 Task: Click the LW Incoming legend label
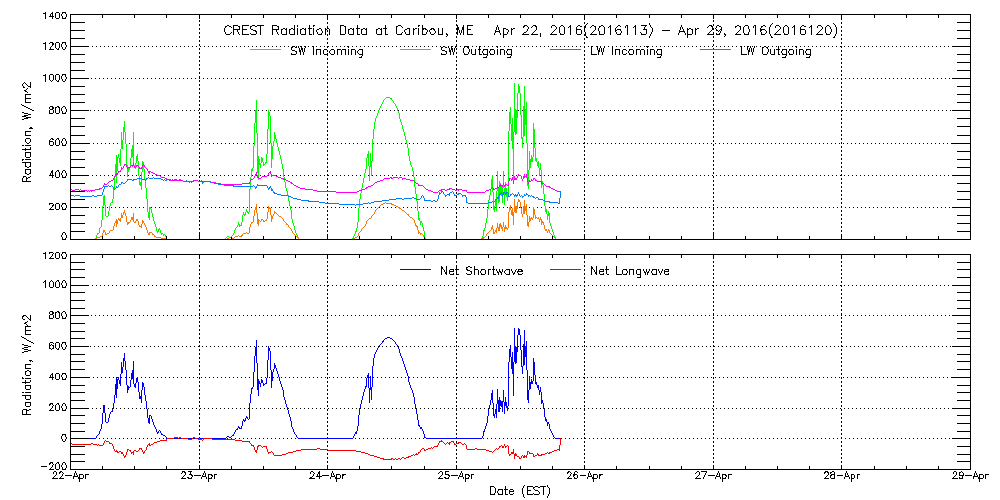click(626, 51)
